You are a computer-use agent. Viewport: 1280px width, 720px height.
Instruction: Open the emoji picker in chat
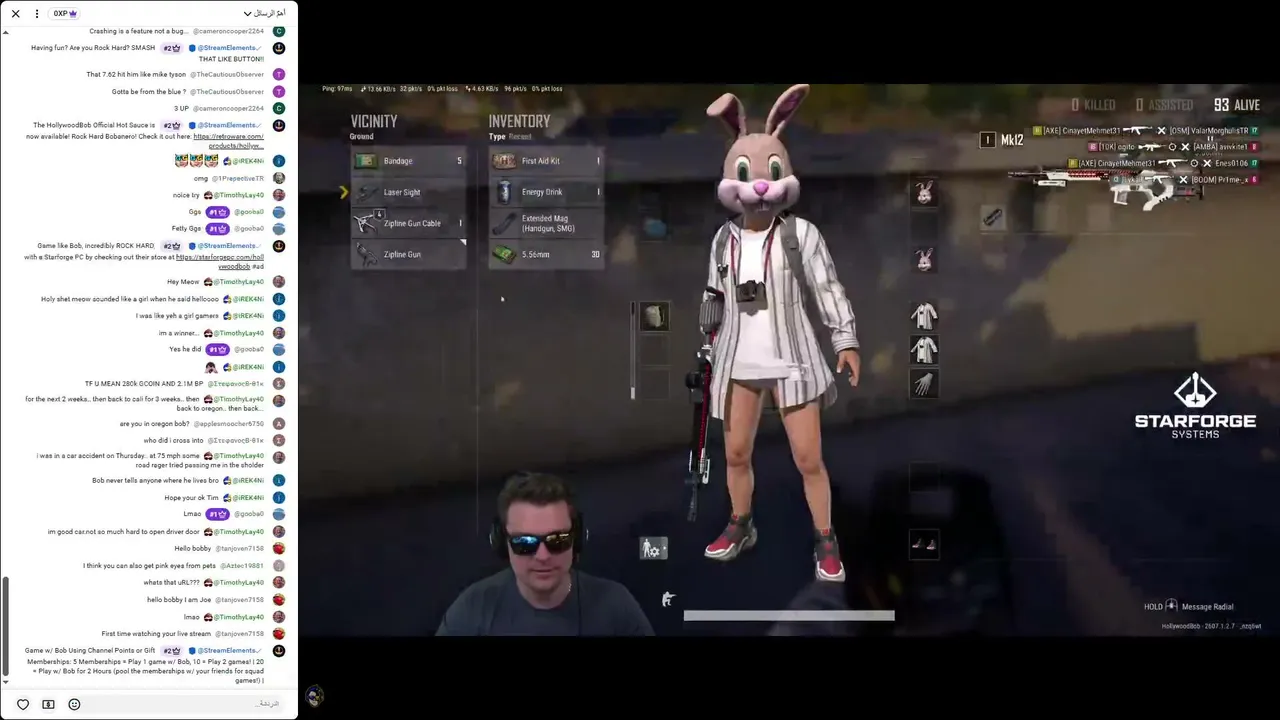(x=74, y=704)
